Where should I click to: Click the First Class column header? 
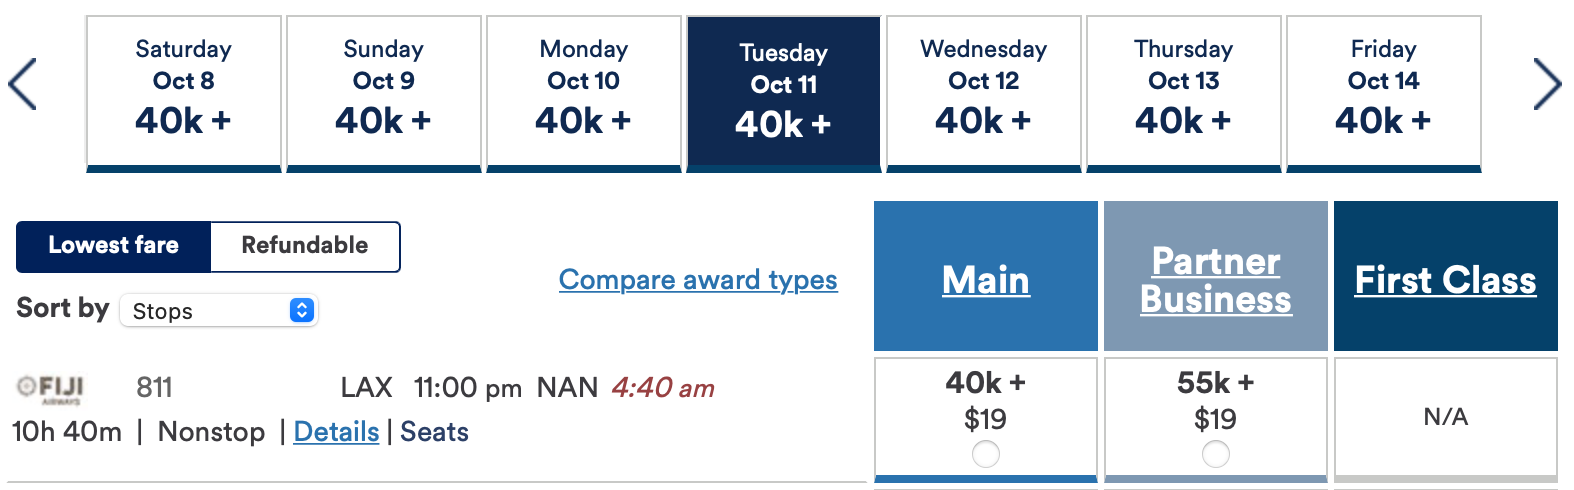(1445, 280)
